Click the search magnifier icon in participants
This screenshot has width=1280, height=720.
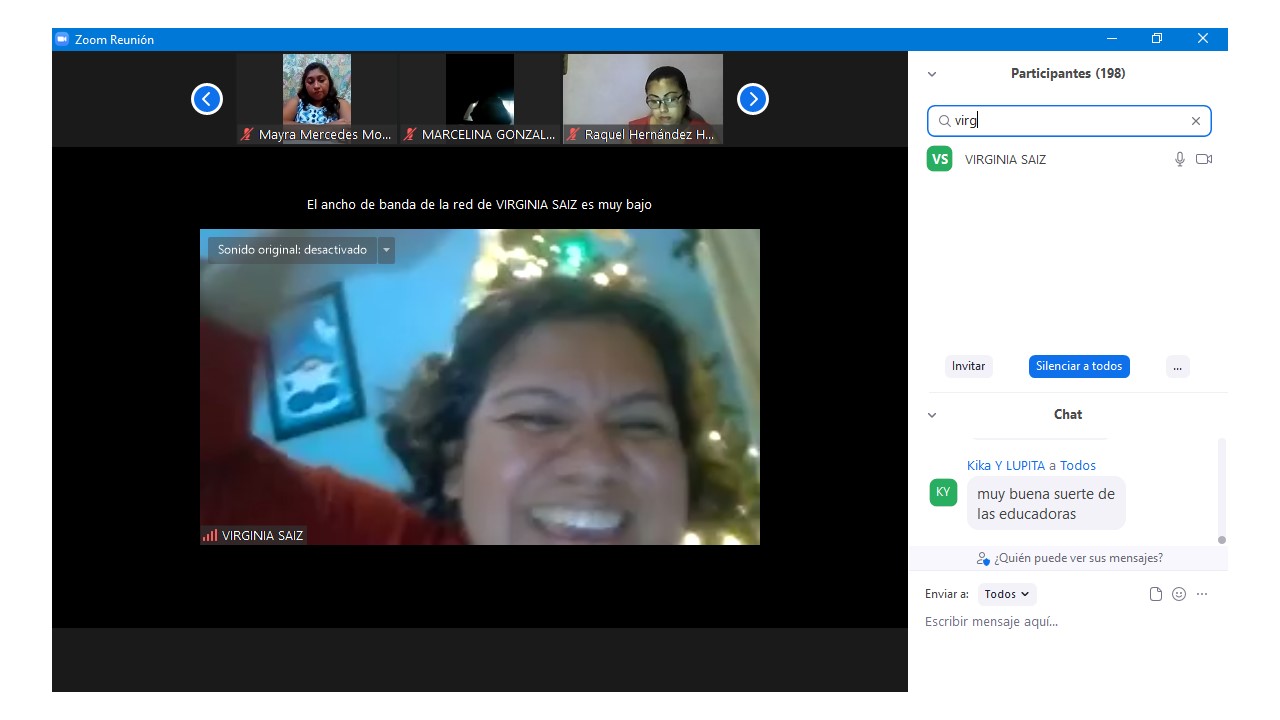pyautogui.click(x=944, y=121)
